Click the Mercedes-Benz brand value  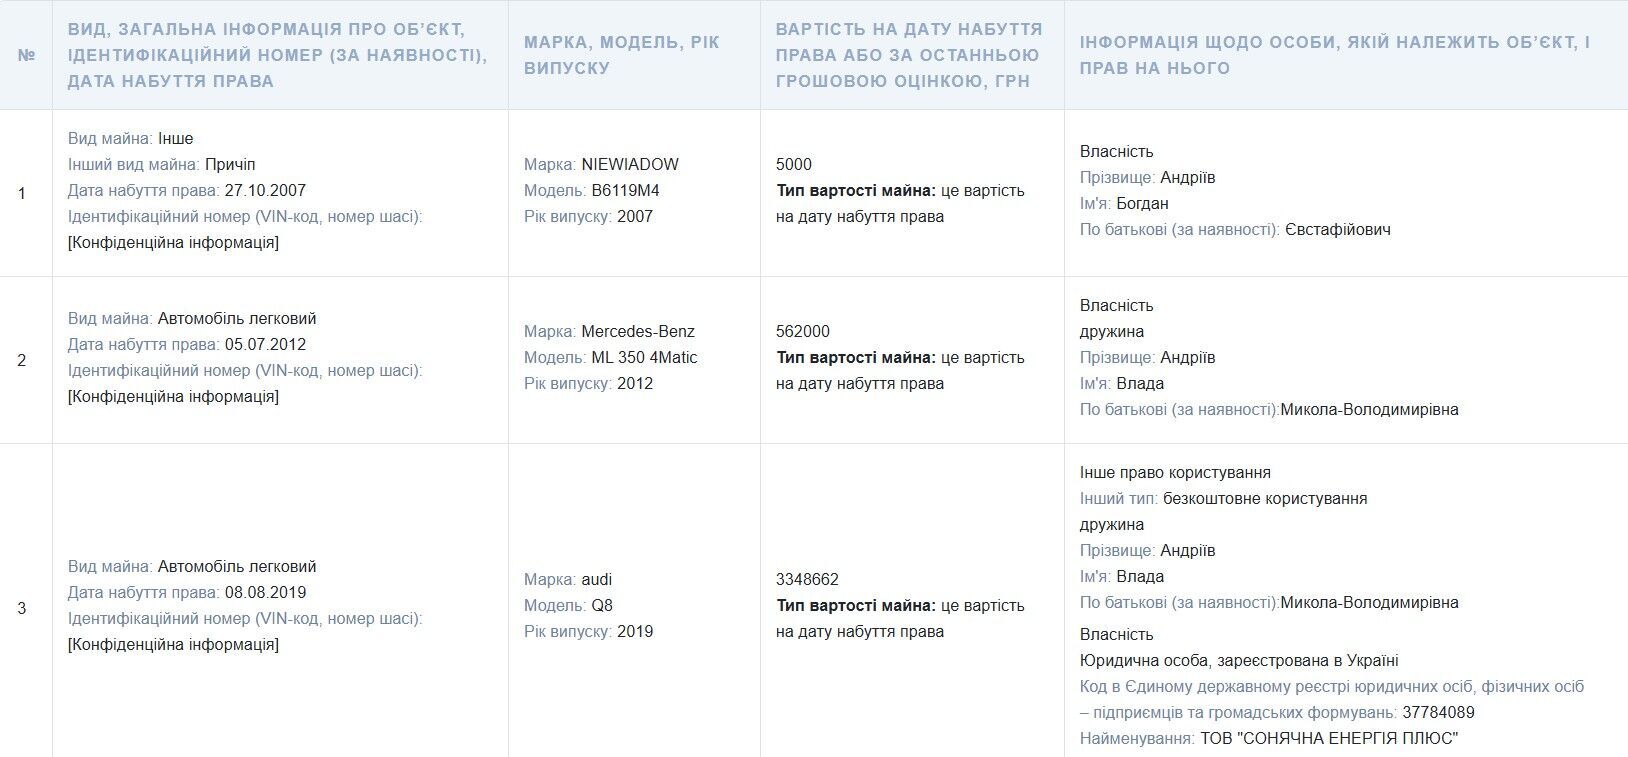point(638,331)
